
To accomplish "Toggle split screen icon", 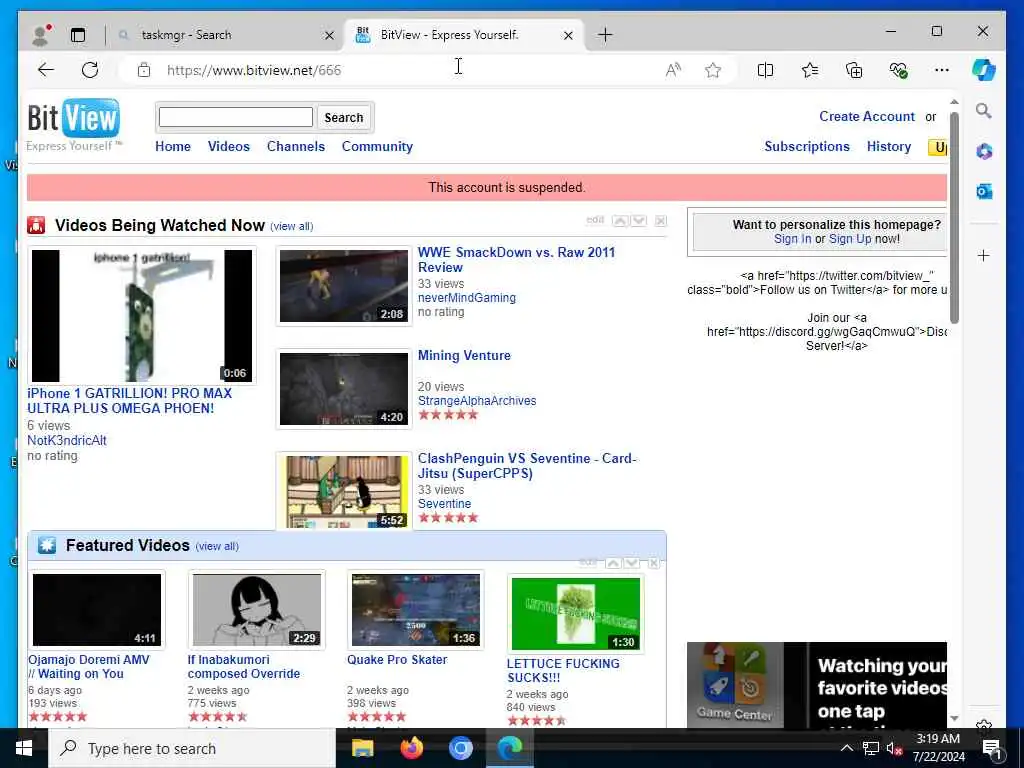I will pos(765,70).
